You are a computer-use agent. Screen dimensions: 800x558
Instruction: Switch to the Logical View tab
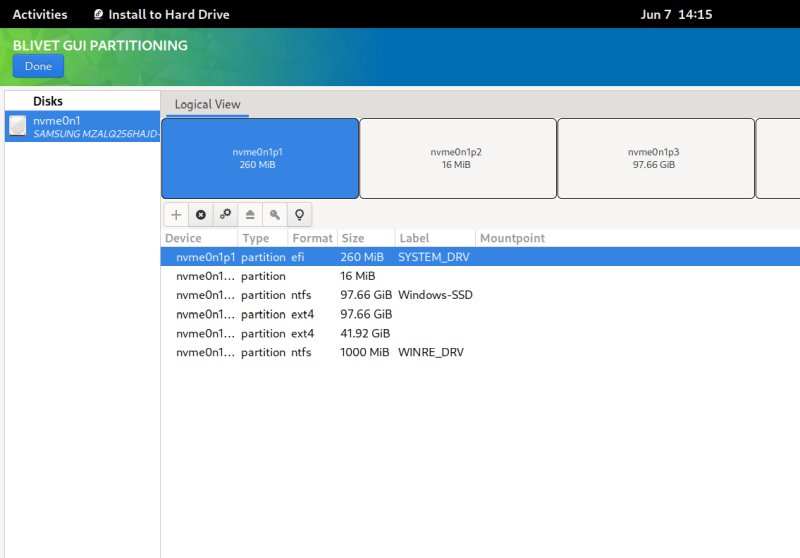(207, 104)
